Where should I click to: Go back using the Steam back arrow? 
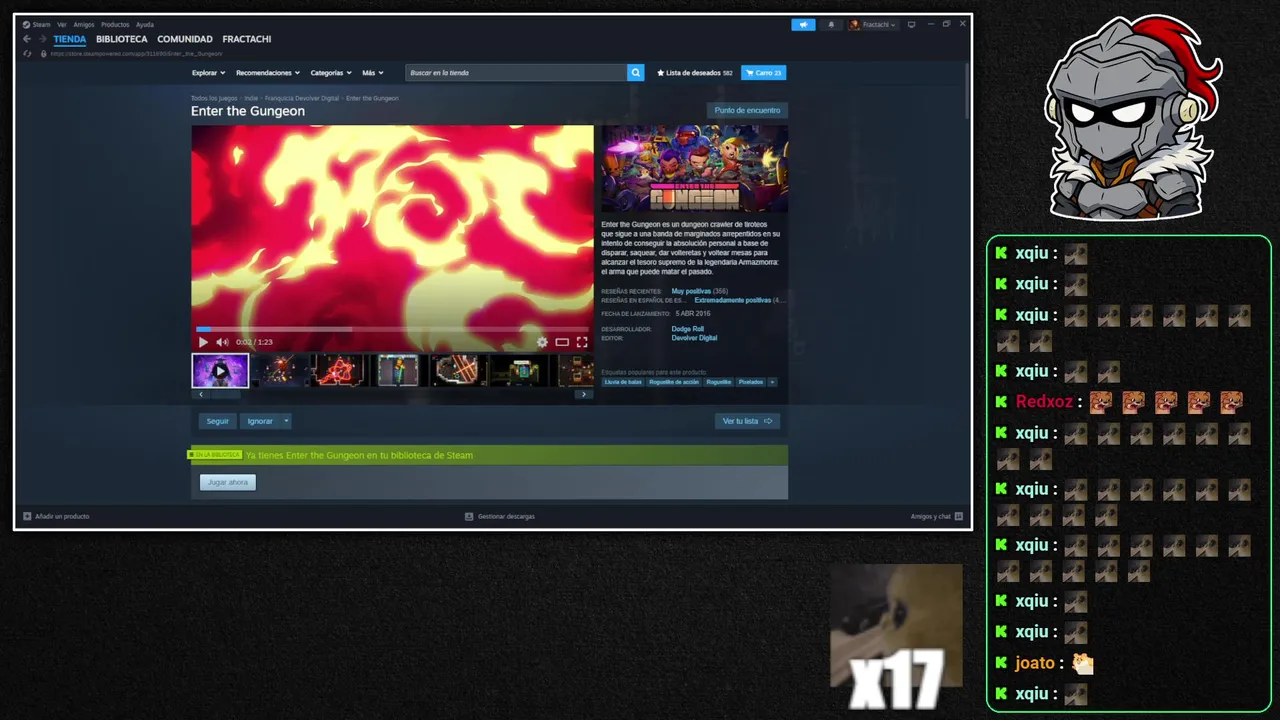pos(27,39)
